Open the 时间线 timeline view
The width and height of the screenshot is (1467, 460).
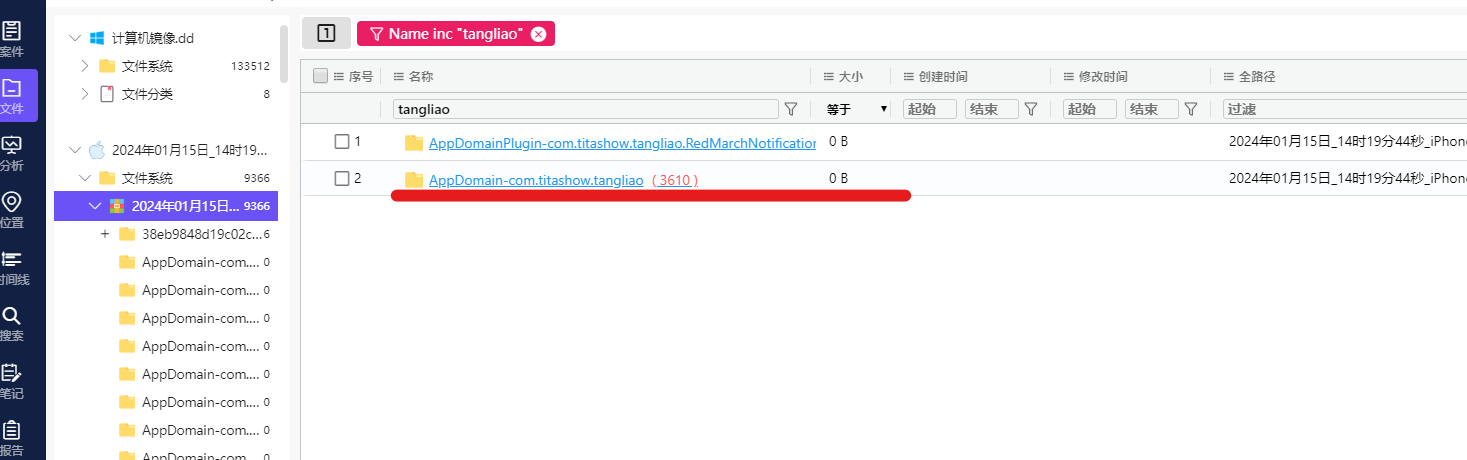coord(12,266)
